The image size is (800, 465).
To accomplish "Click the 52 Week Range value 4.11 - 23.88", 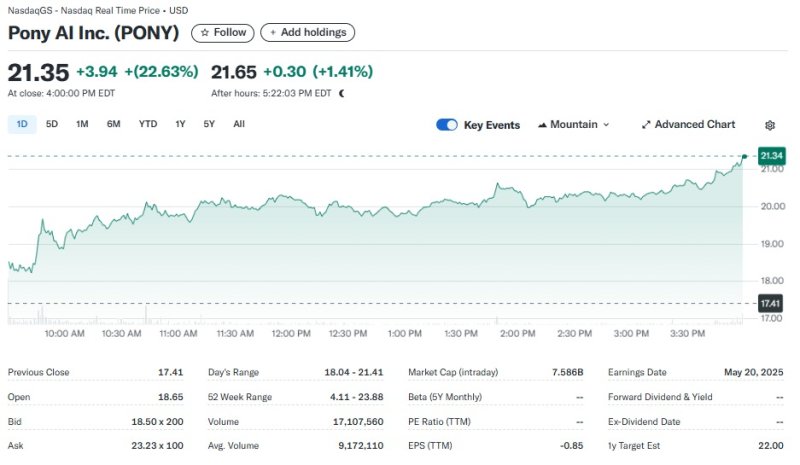I will 356,397.
